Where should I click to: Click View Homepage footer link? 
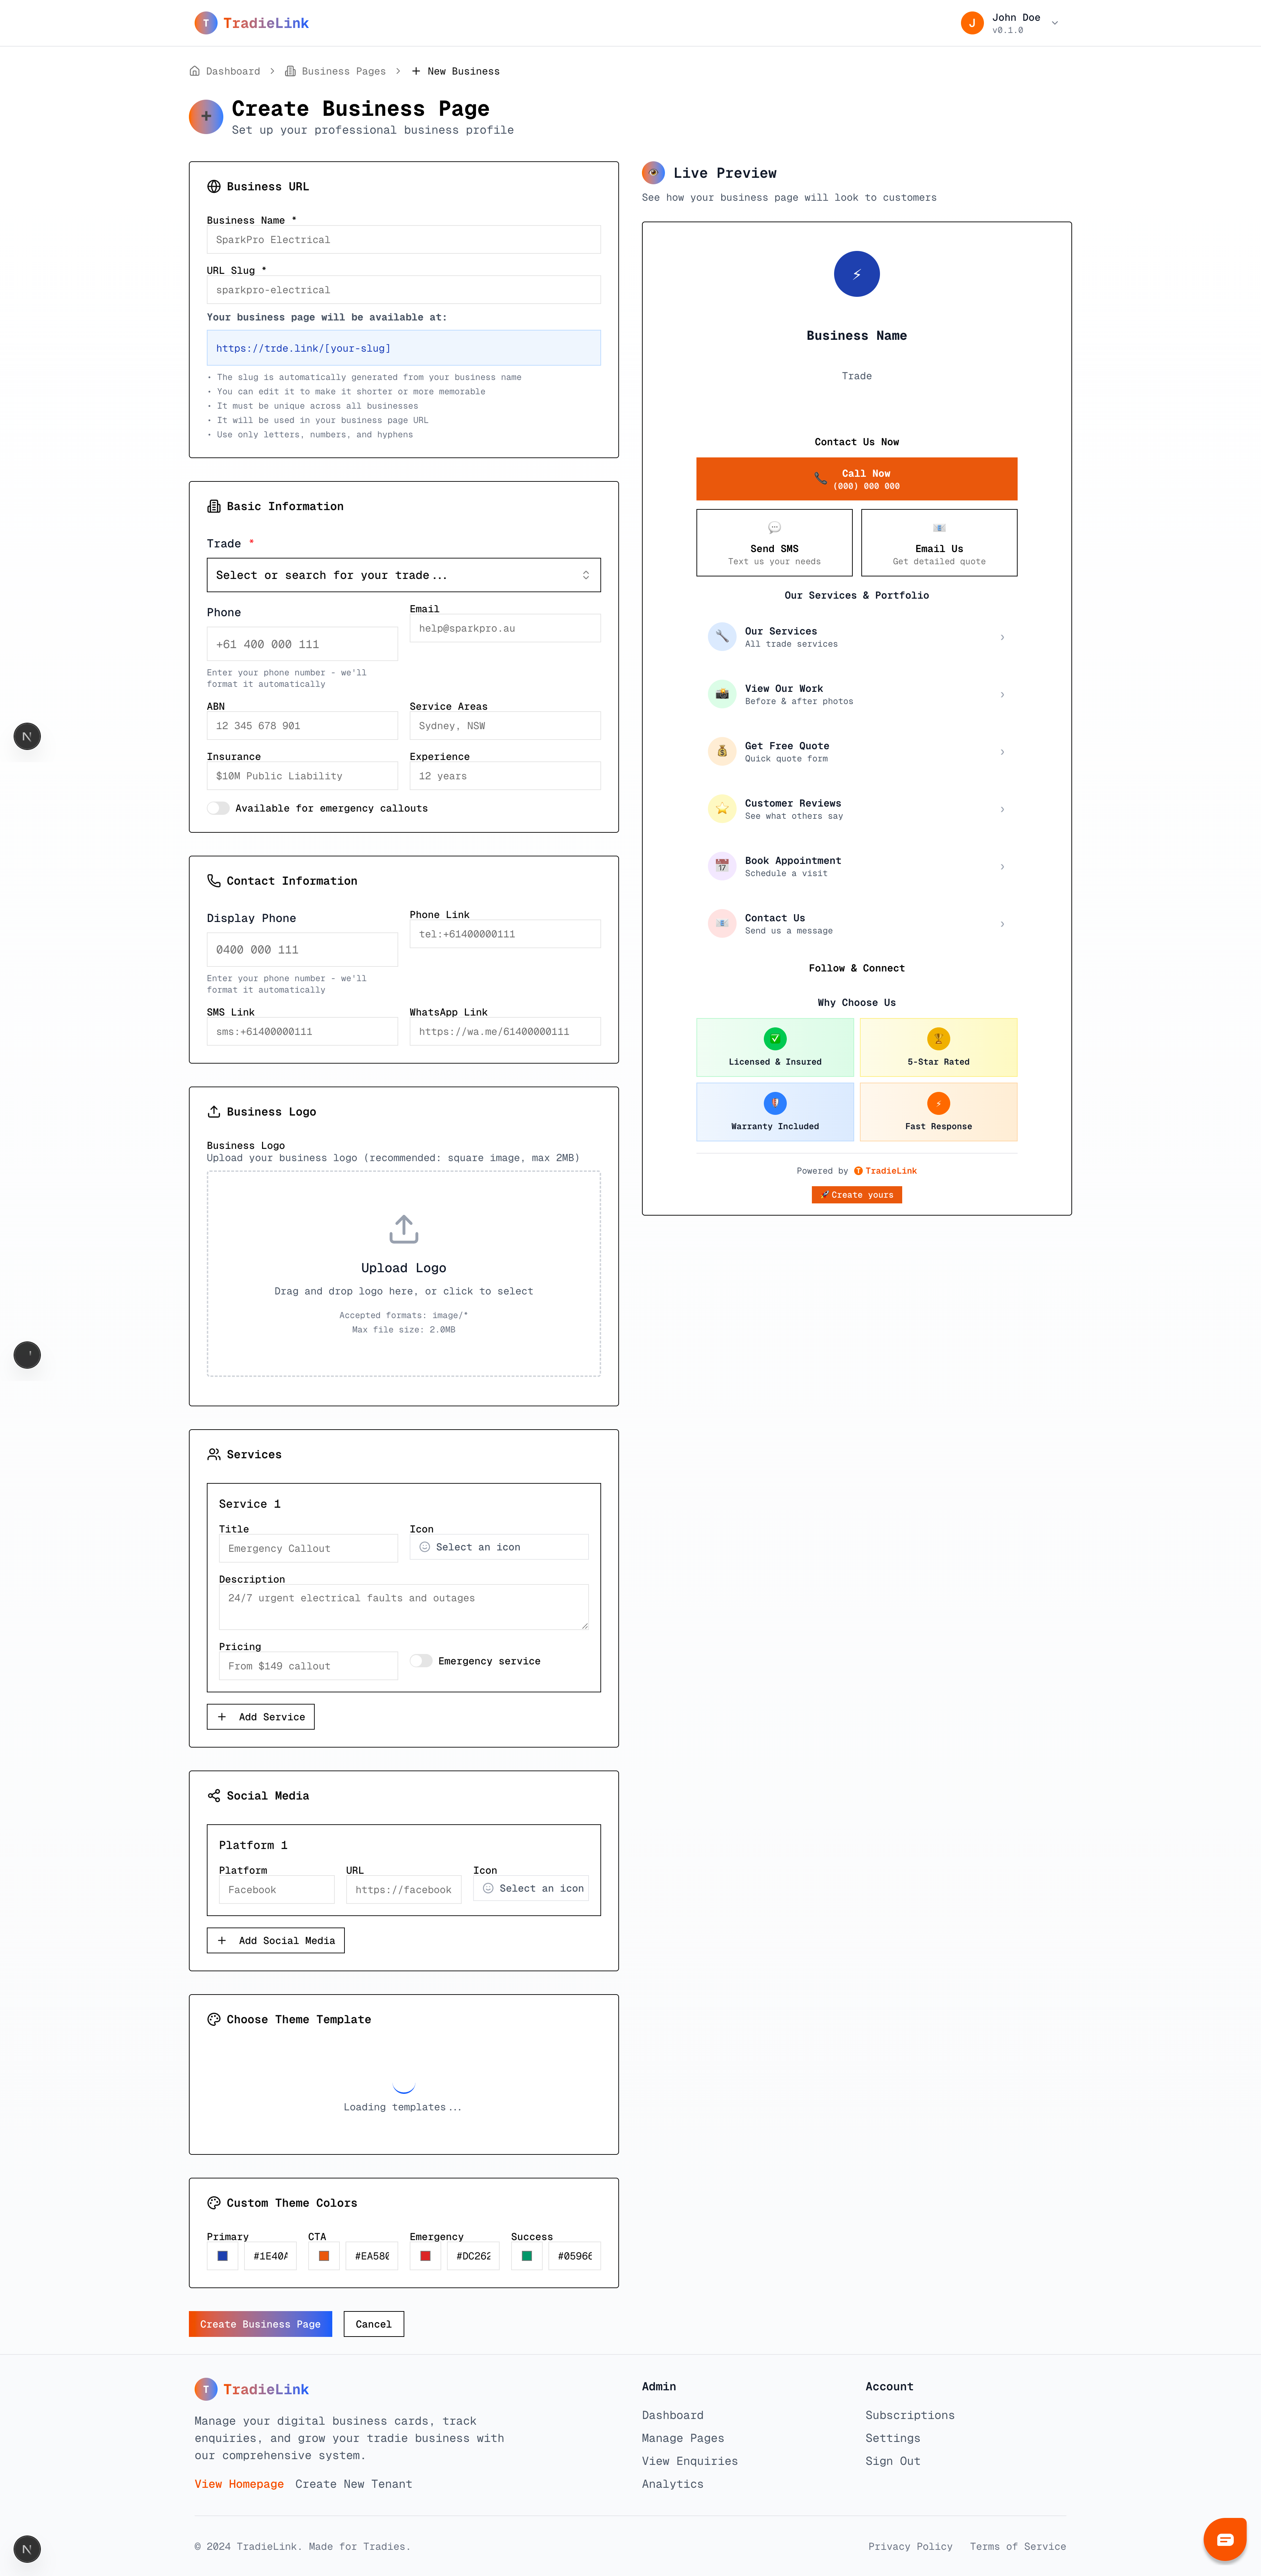coord(239,2484)
